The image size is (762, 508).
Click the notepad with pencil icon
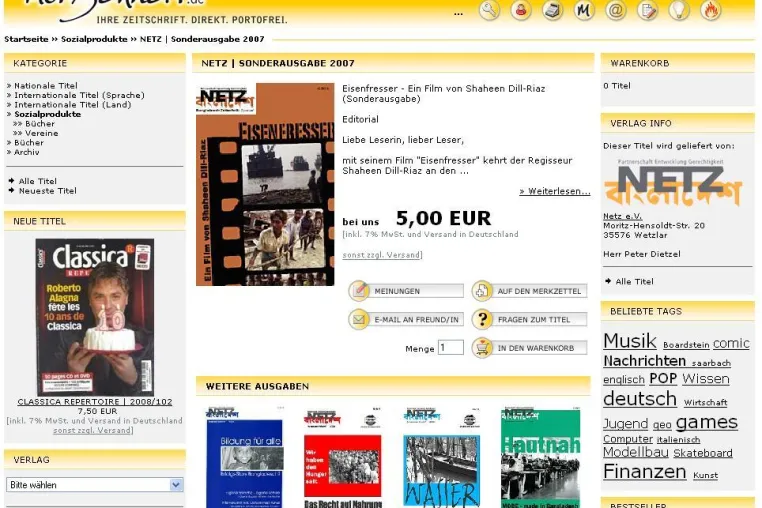tap(647, 10)
